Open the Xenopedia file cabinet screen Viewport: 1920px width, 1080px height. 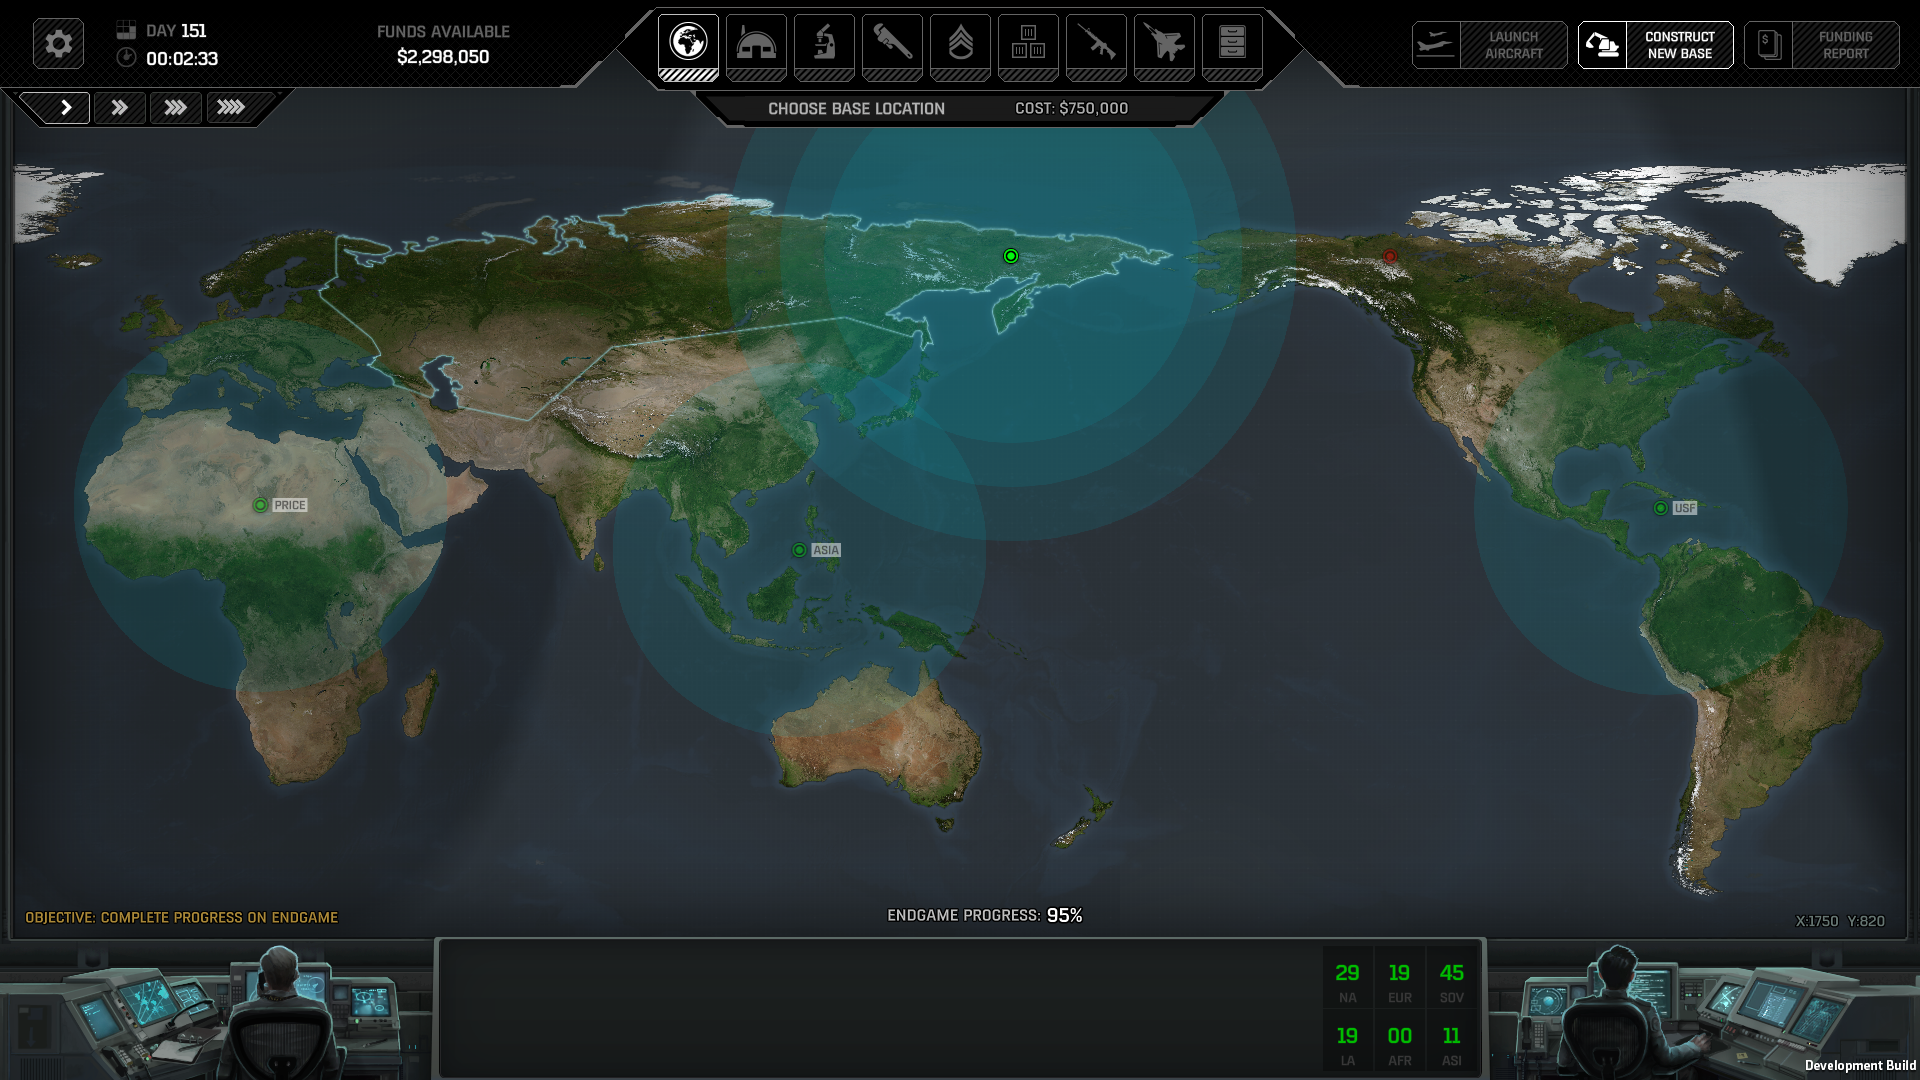point(1232,47)
